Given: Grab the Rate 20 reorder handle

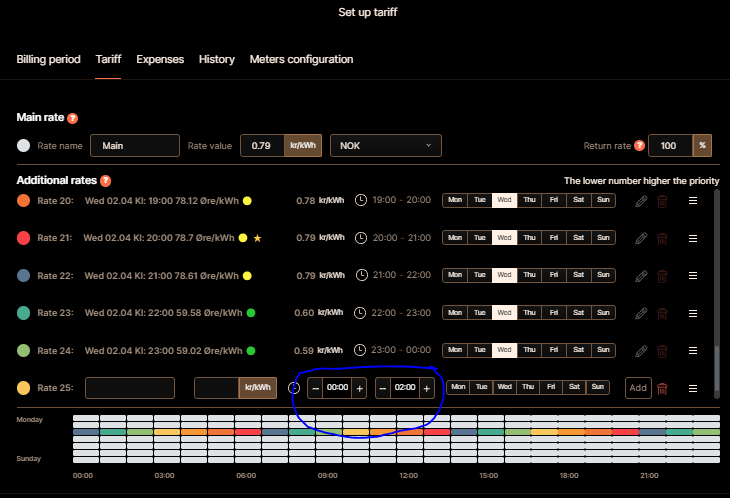Looking at the screenshot, I should tap(693, 201).
